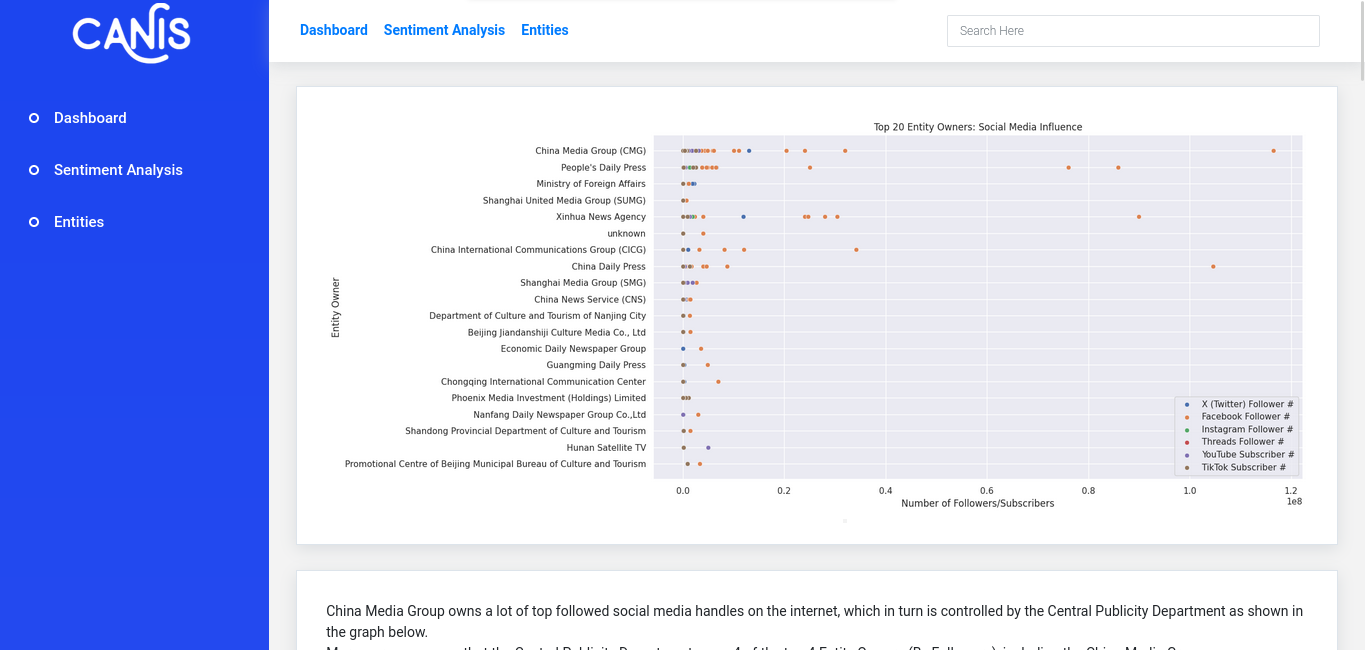The image size is (1365, 650).
Task: Click the TikTok Subscriber # legend entry
Action: (1243, 467)
